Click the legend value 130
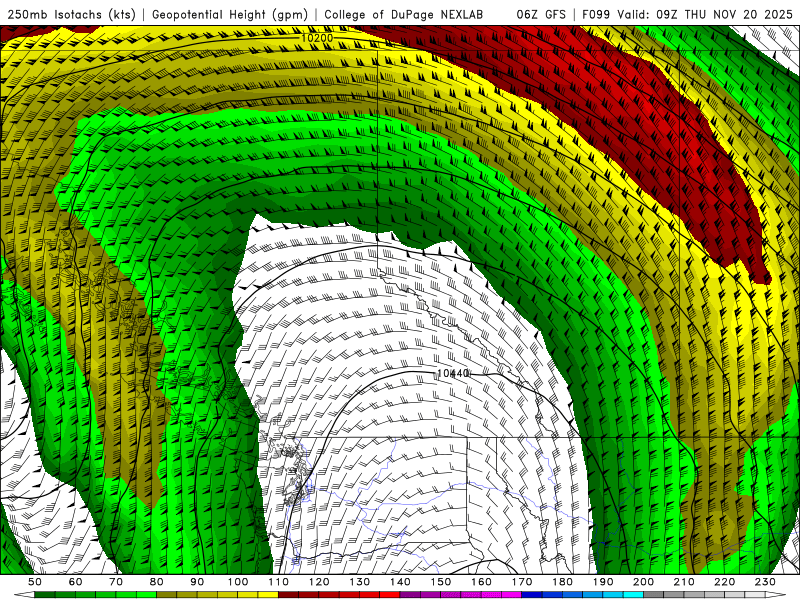 (360, 582)
